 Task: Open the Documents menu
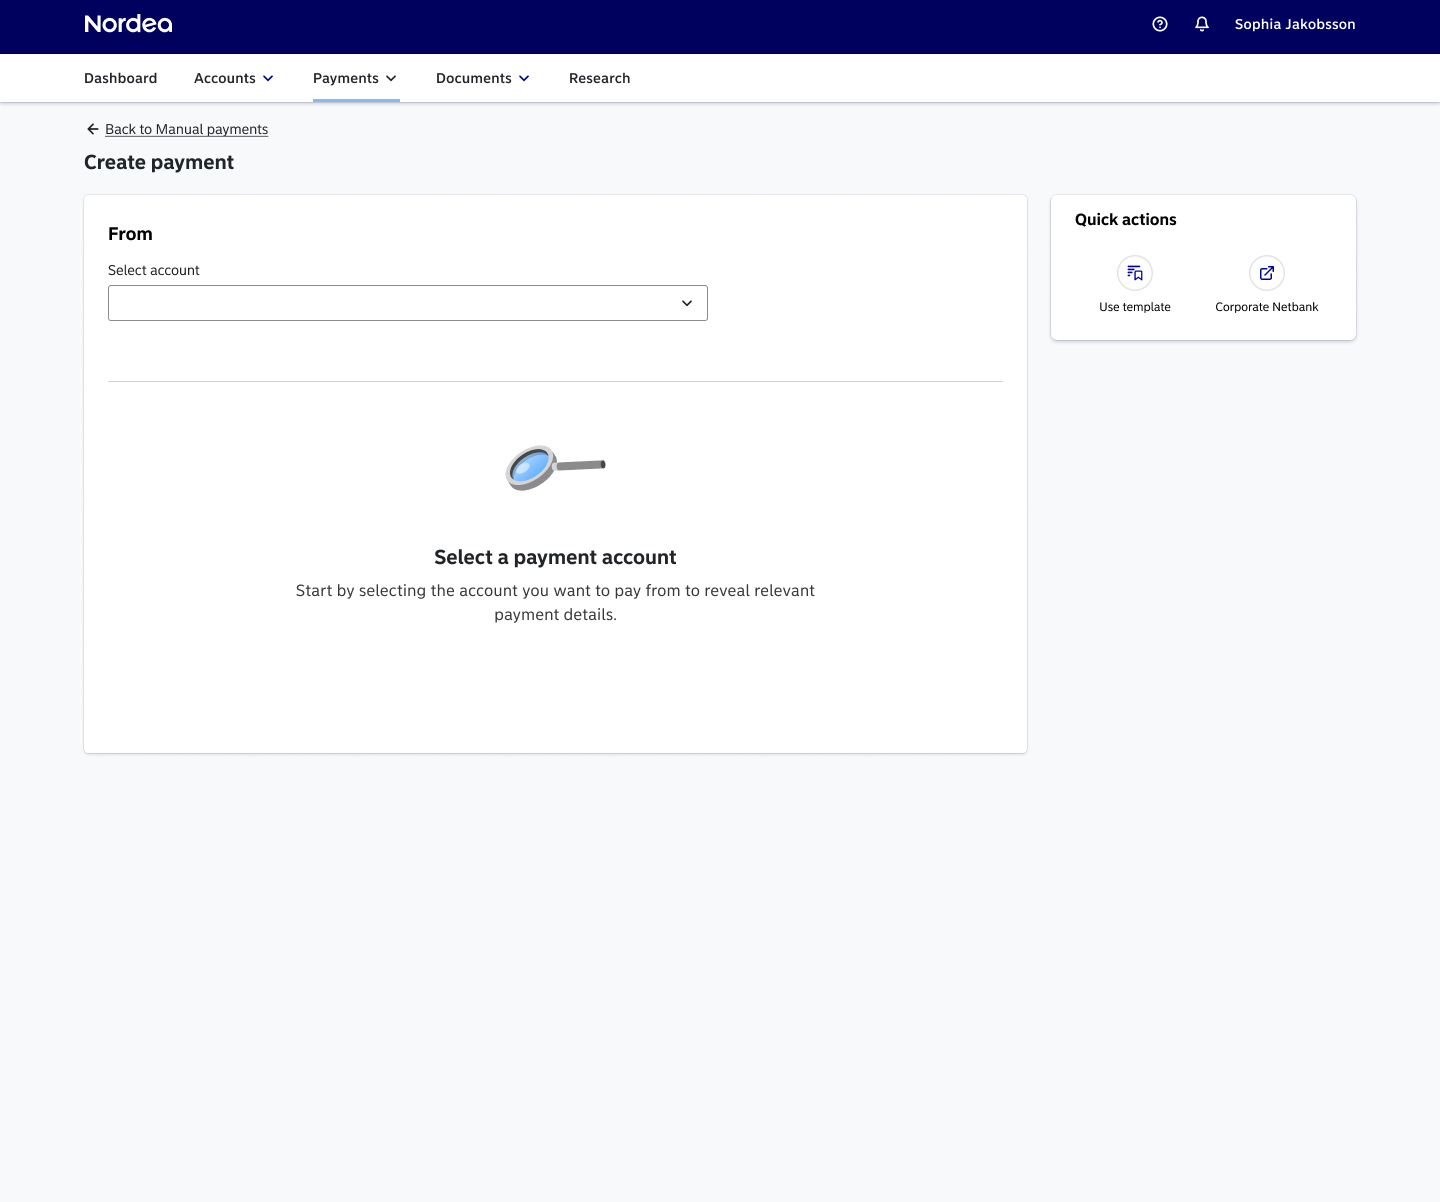tap(483, 78)
